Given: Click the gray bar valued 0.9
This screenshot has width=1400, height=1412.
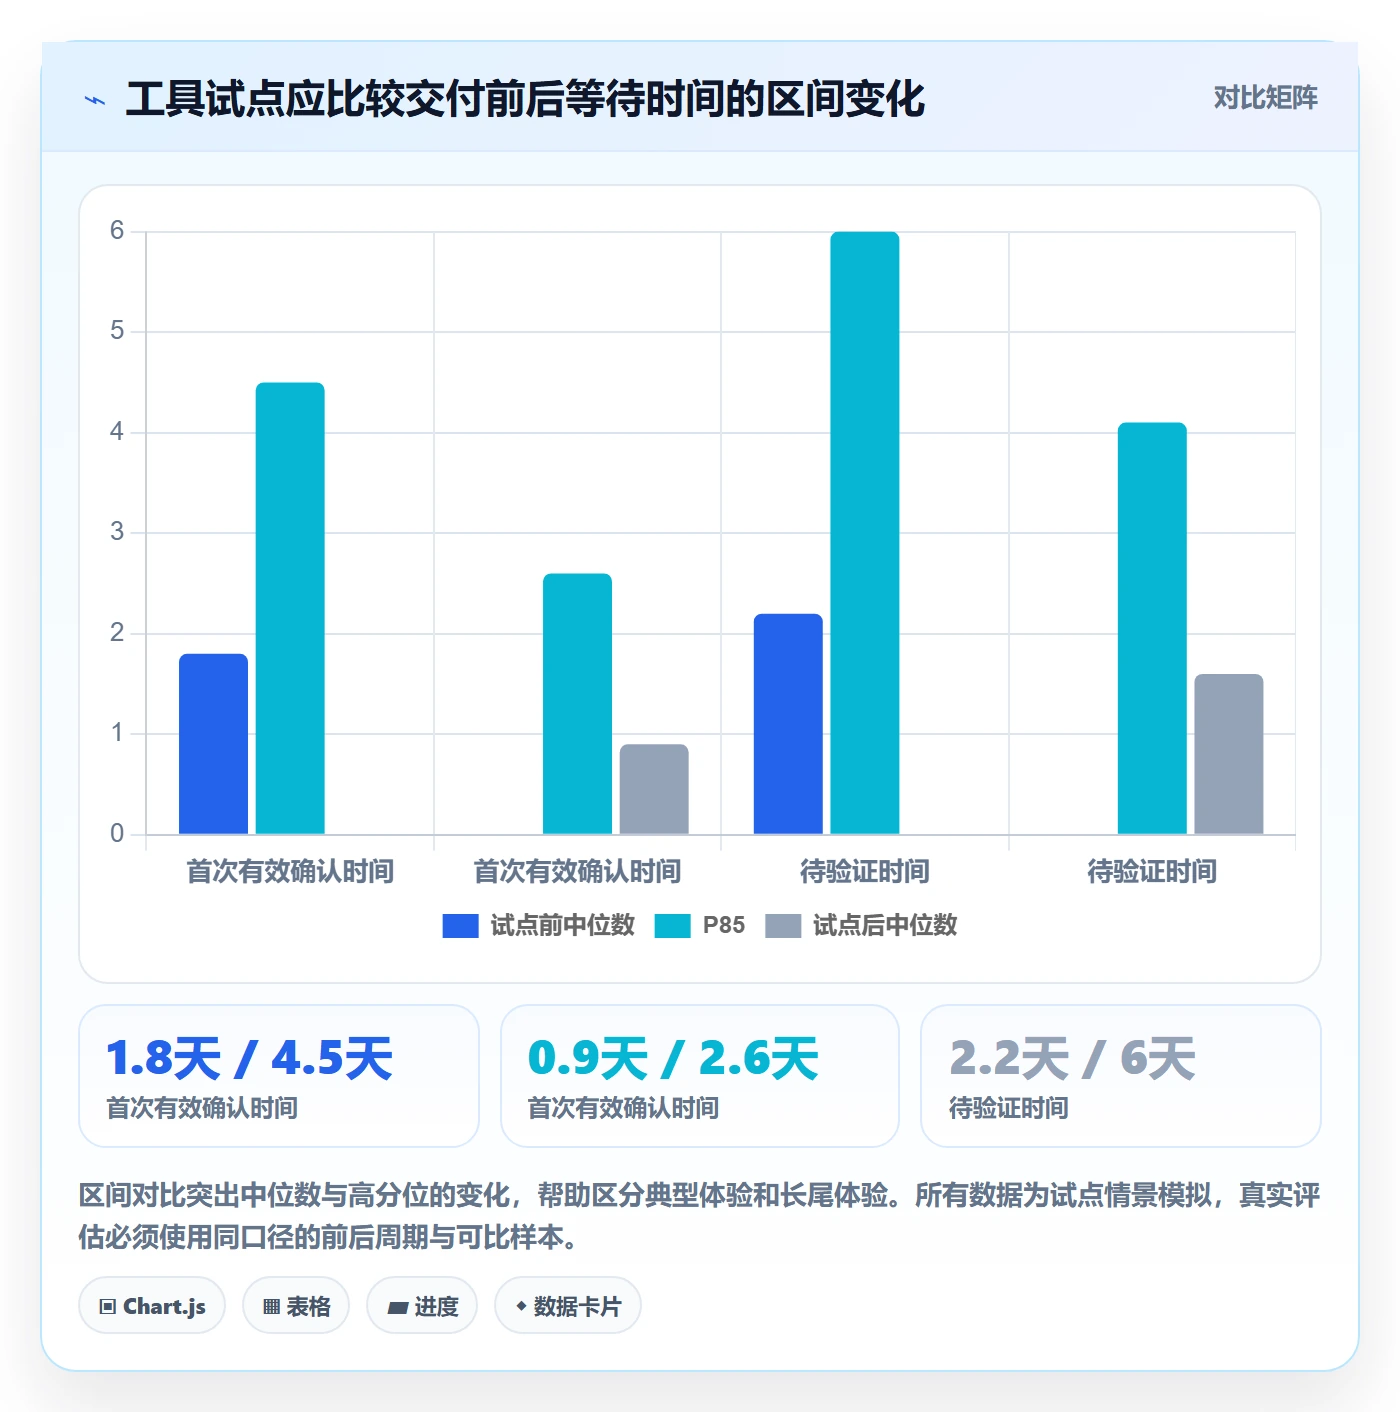Looking at the screenshot, I should point(654,789).
